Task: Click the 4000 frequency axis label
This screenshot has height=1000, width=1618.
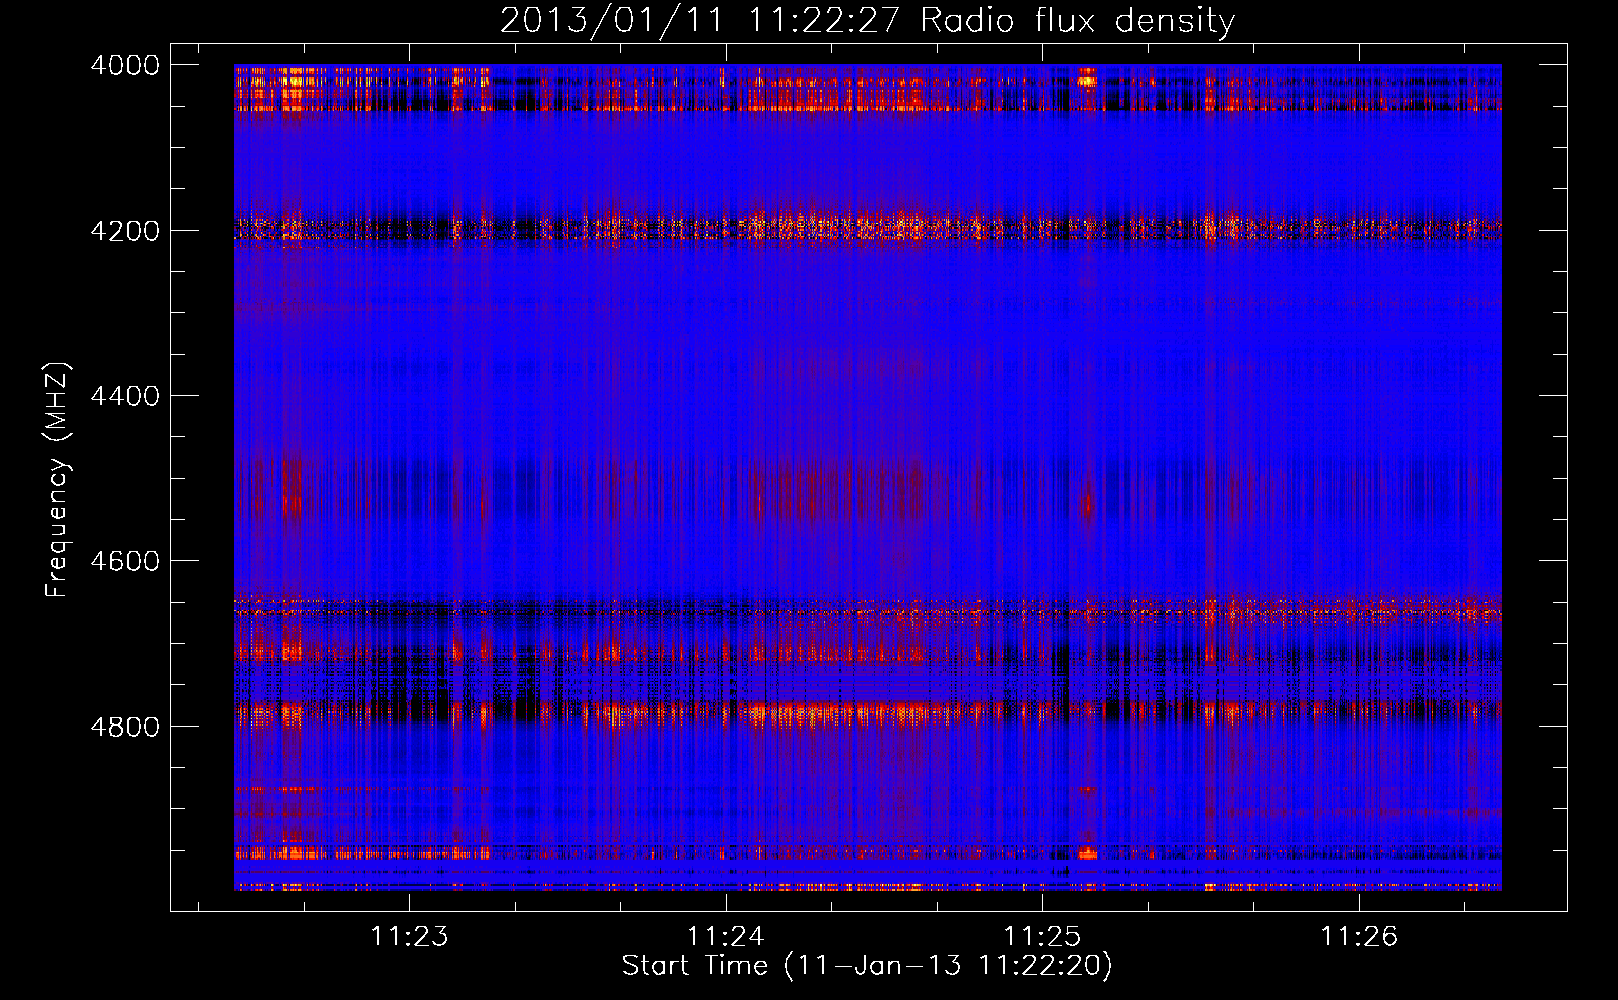Action: [x=125, y=65]
